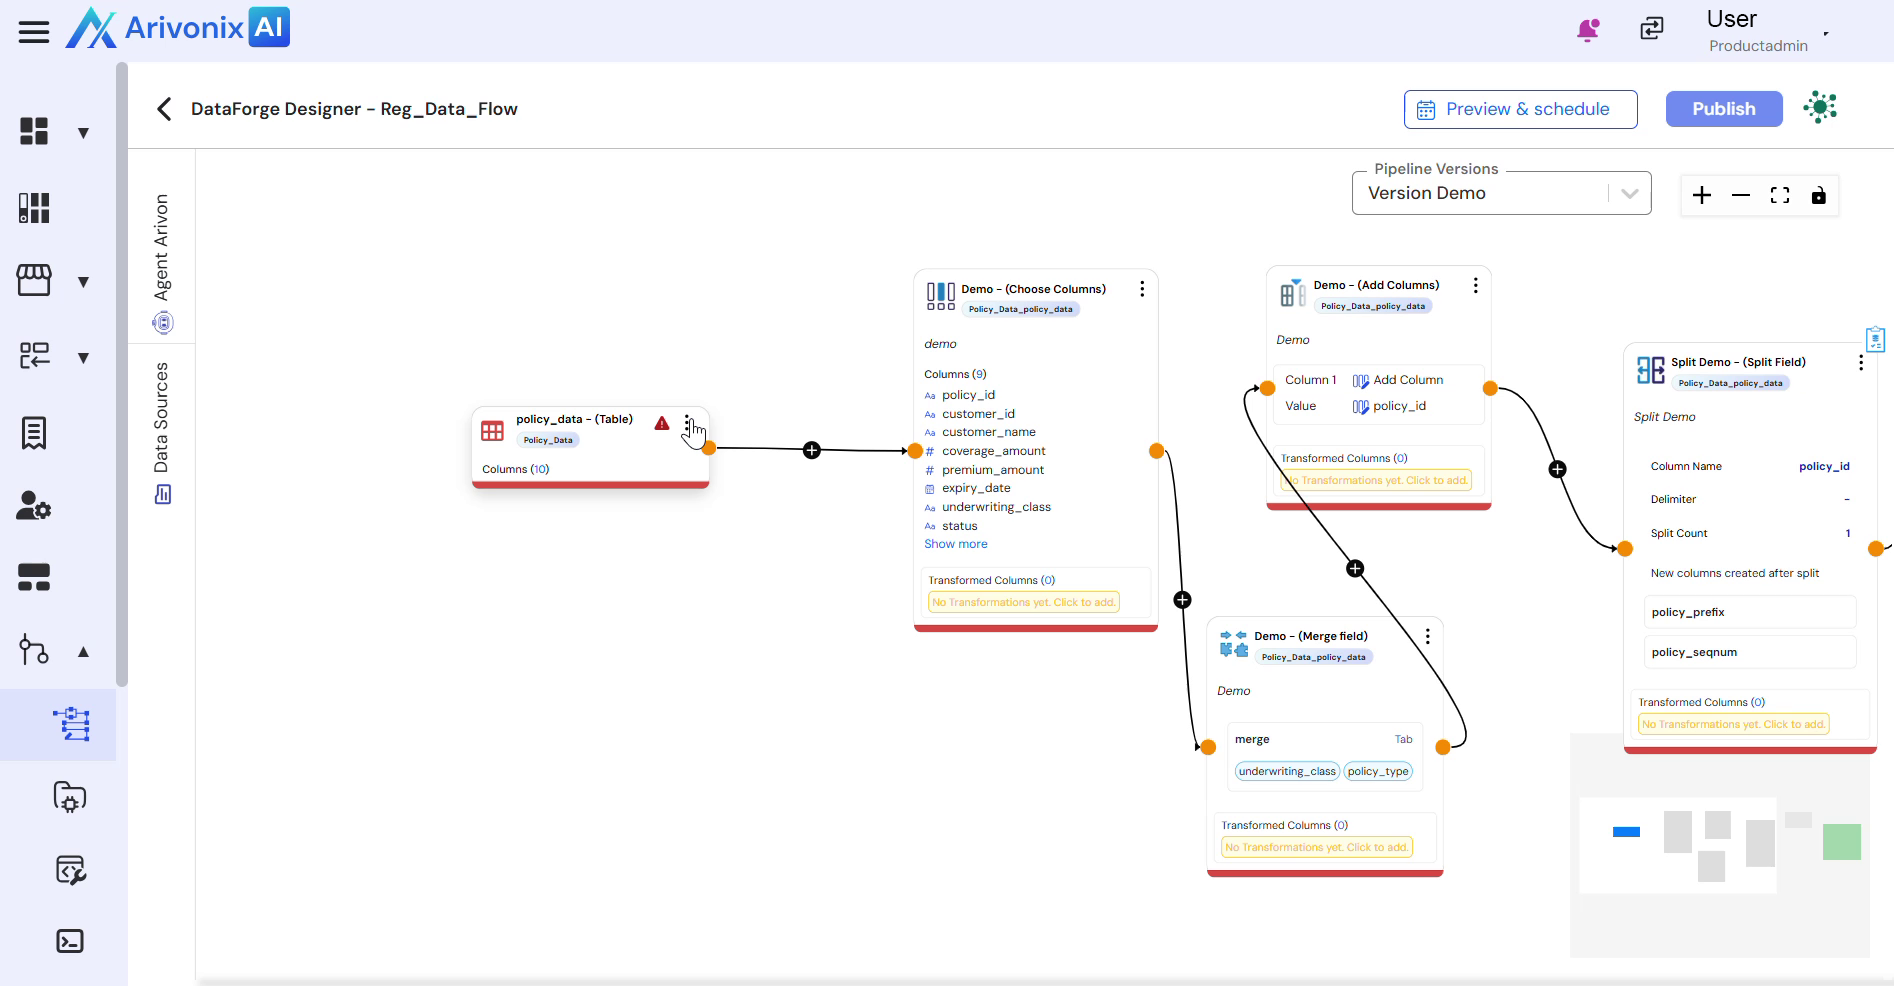This screenshot has height=986, width=1894.
Task: Open the user profile dropdown arrow
Action: click(1825, 33)
